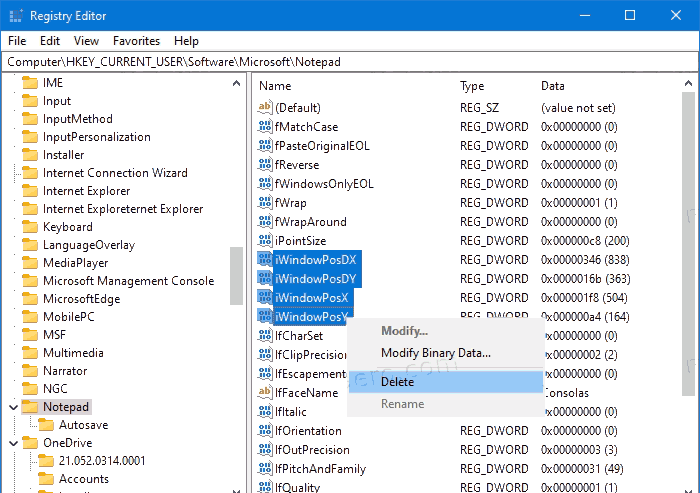Click the fWrapAround DWORD icon
This screenshot has height=493, width=700.
tap(264, 221)
